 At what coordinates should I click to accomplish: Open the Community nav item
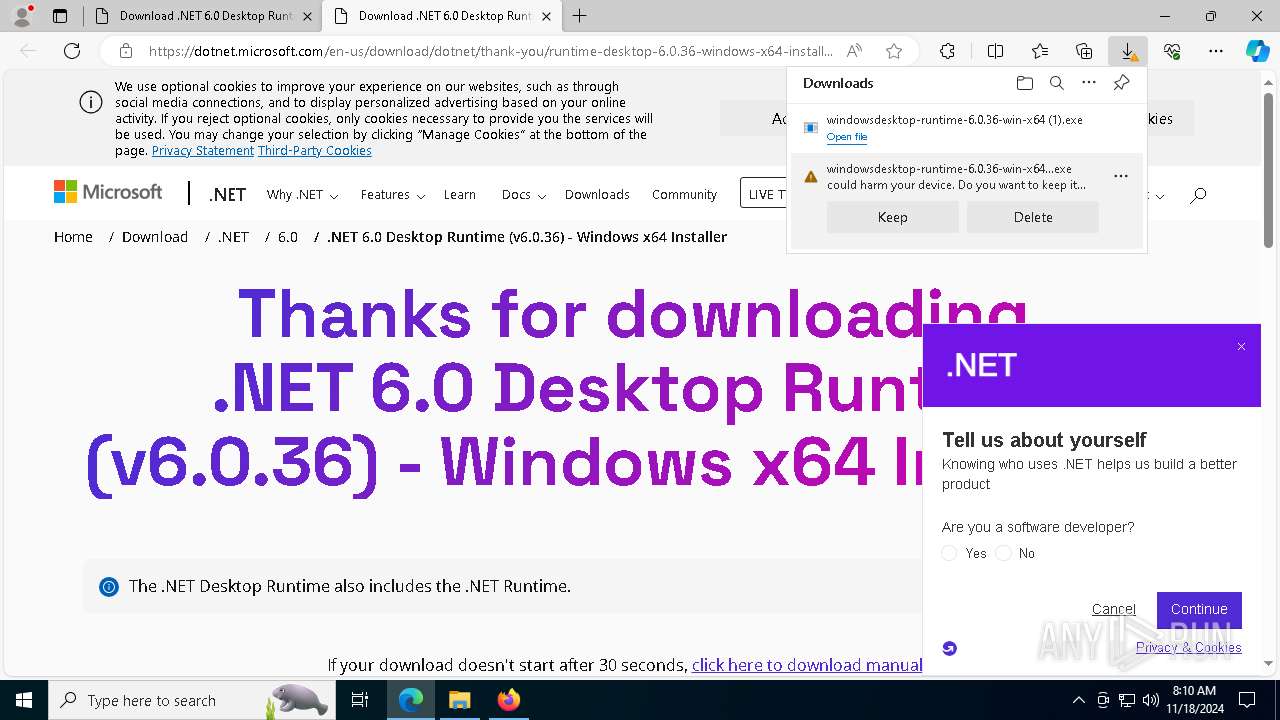pyautogui.click(x=684, y=195)
